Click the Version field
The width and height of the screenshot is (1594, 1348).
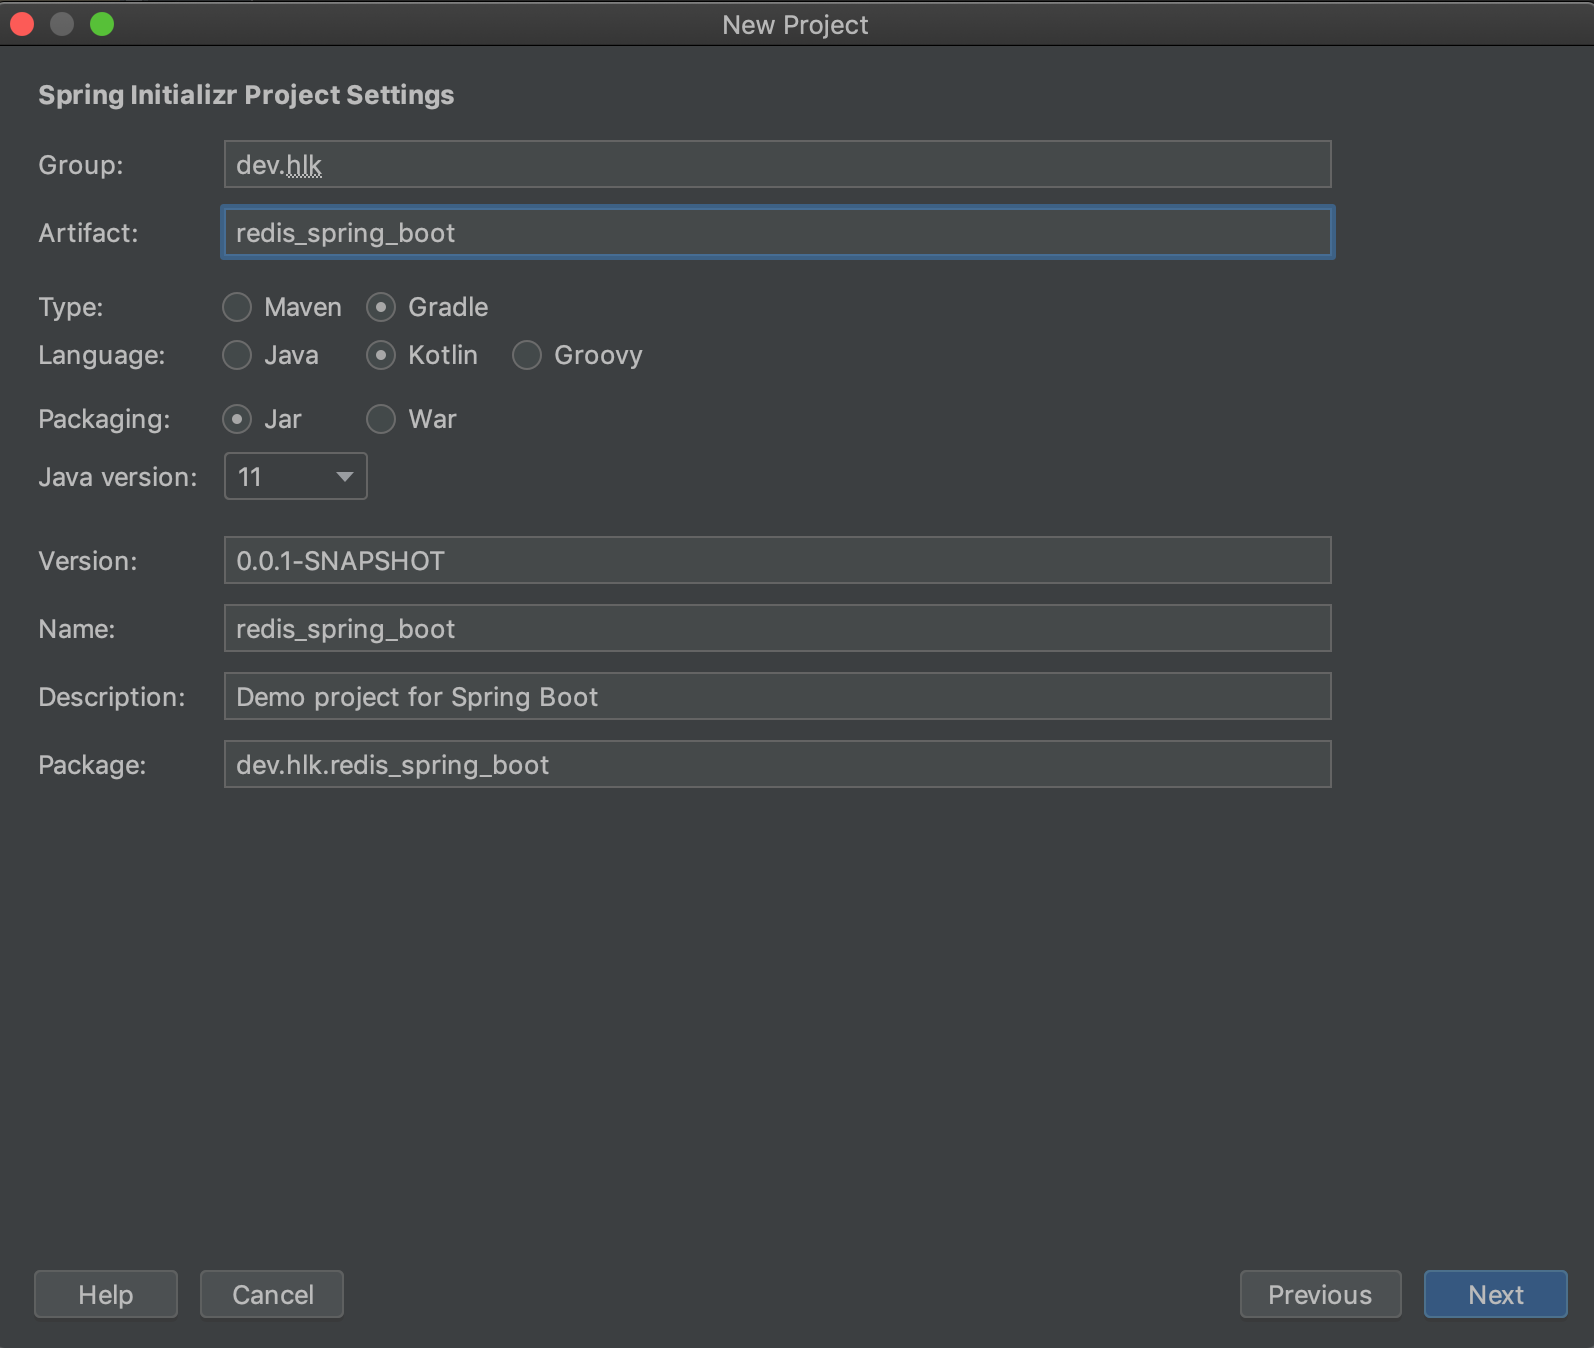click(x=777, y=561)
